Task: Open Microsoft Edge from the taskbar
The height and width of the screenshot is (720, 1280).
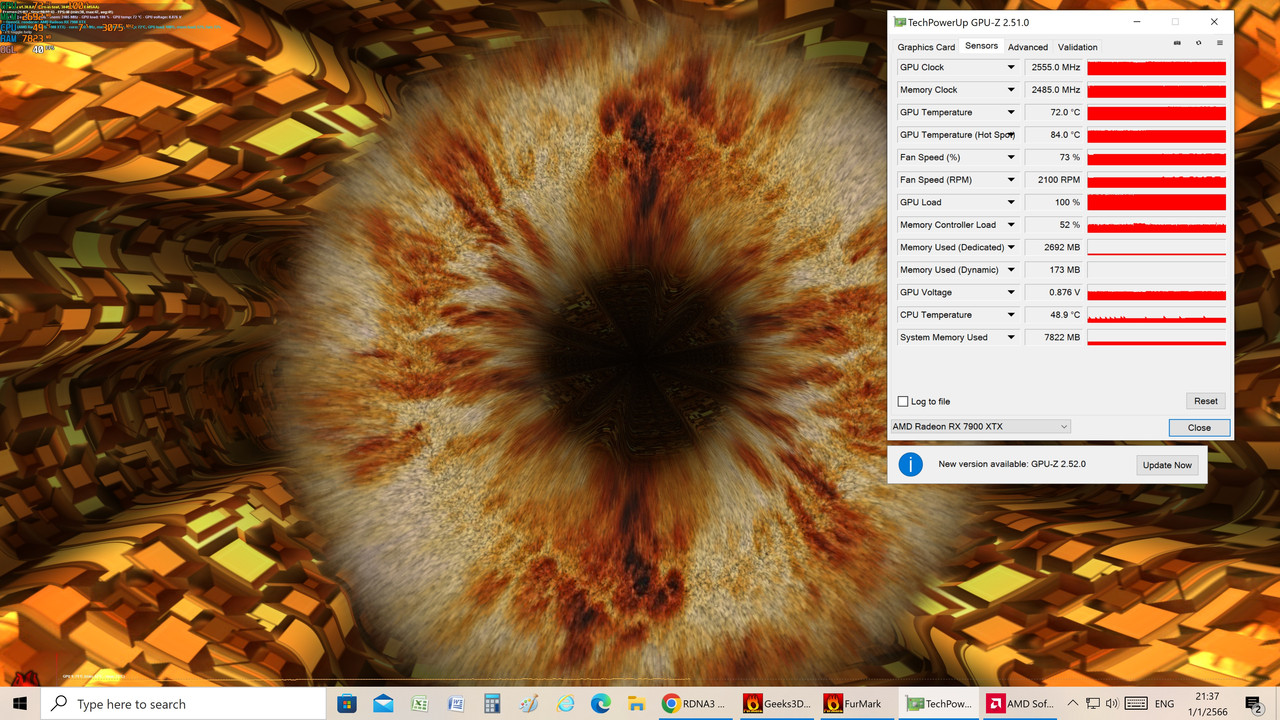Action: (601, 704)
